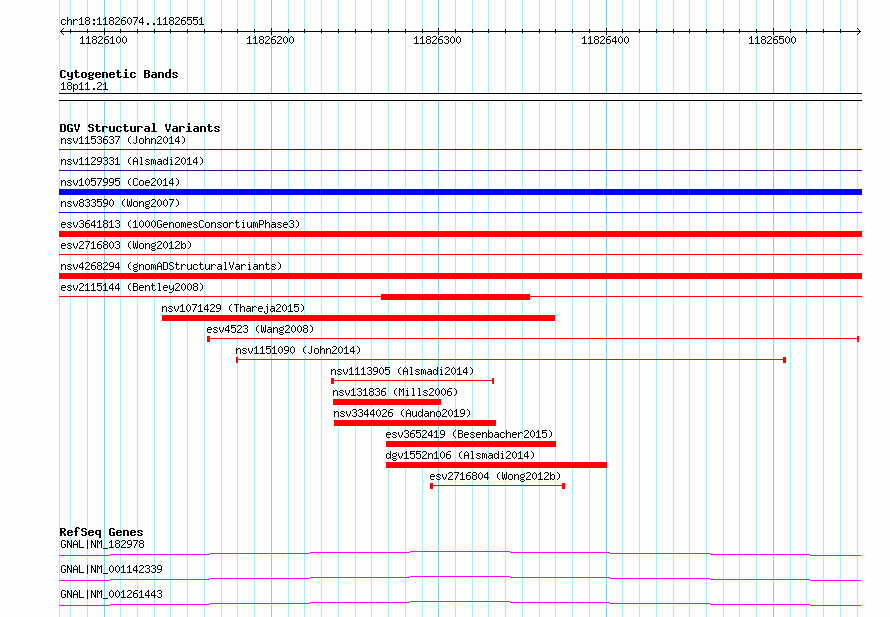Select the nsv1113905 (Alsmadi2014) label
The image size is (890, 617).
(x=402, y=371)
